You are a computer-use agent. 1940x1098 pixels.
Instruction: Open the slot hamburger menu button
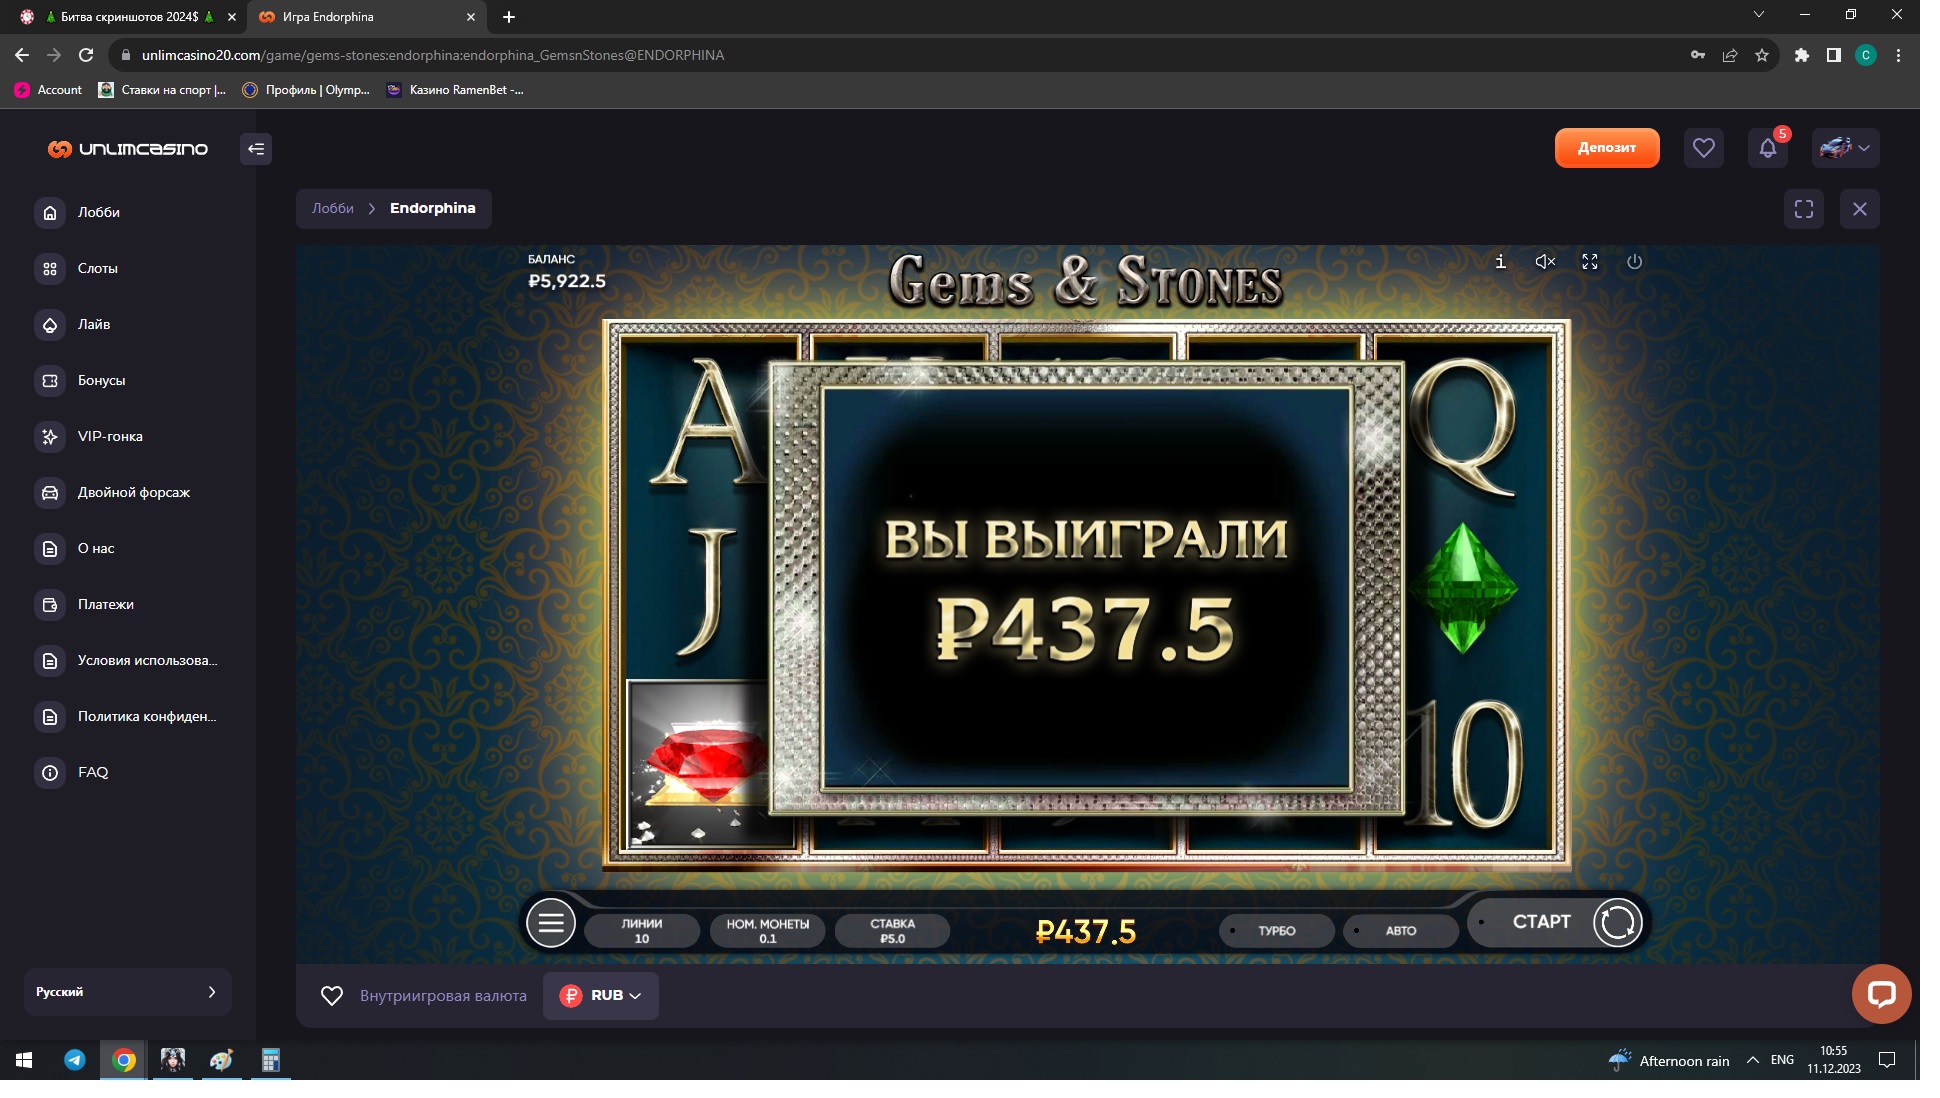tap(551, 923)
